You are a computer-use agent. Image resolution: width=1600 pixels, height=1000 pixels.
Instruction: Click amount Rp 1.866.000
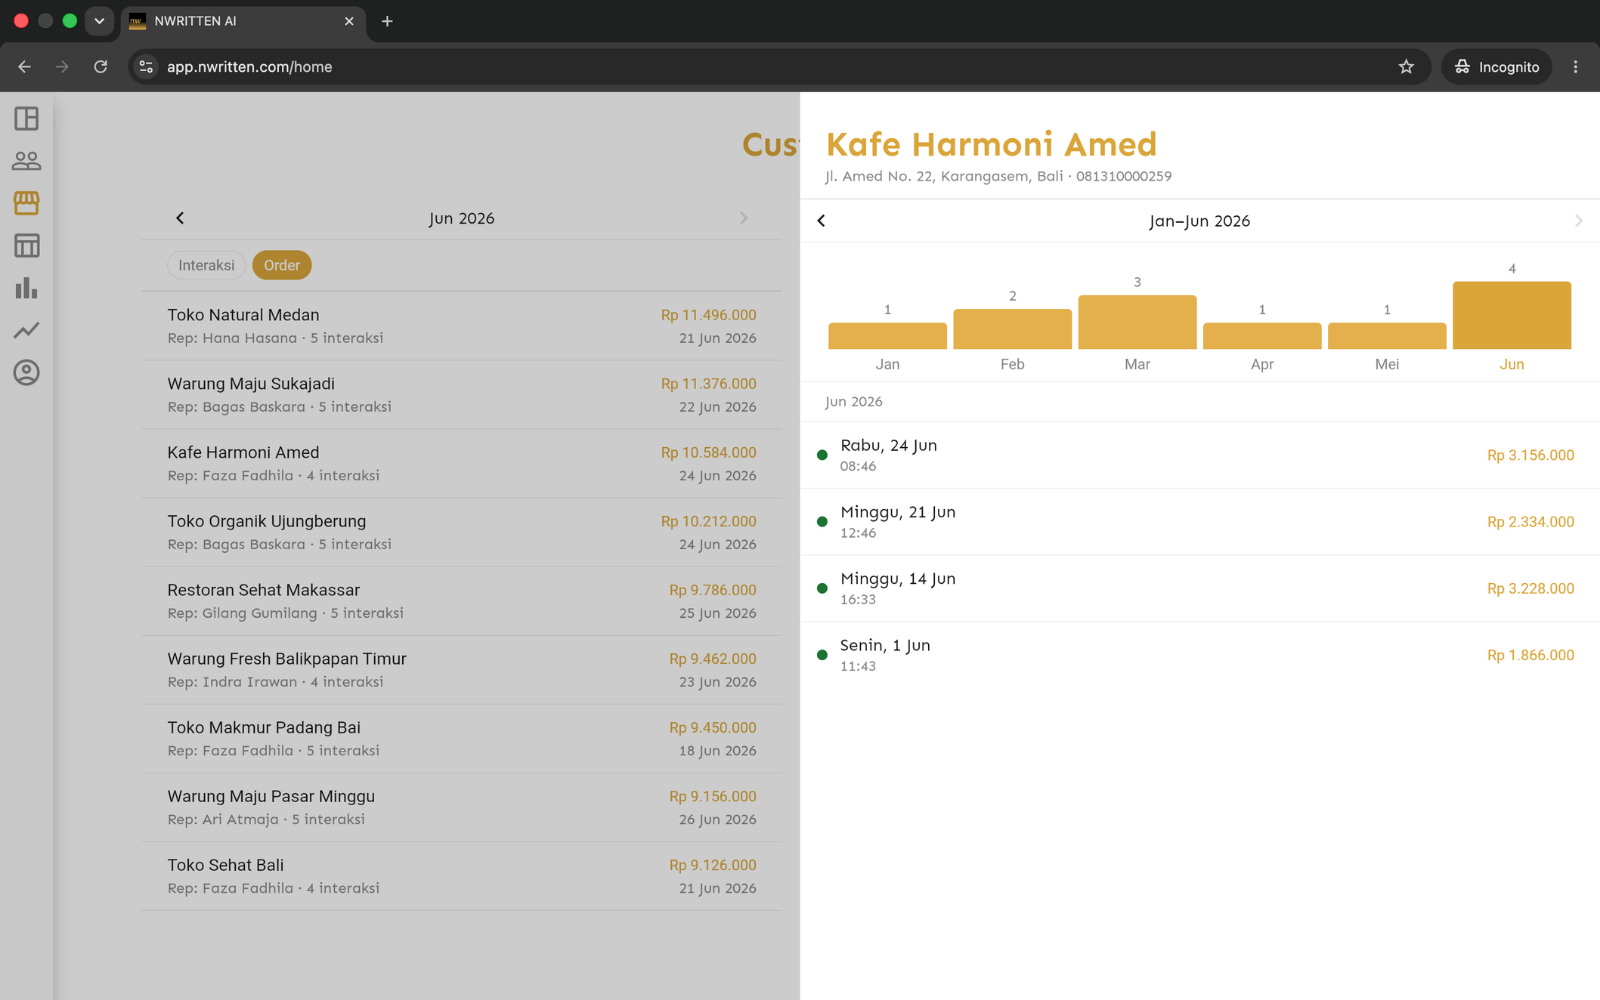(1530, 655)
